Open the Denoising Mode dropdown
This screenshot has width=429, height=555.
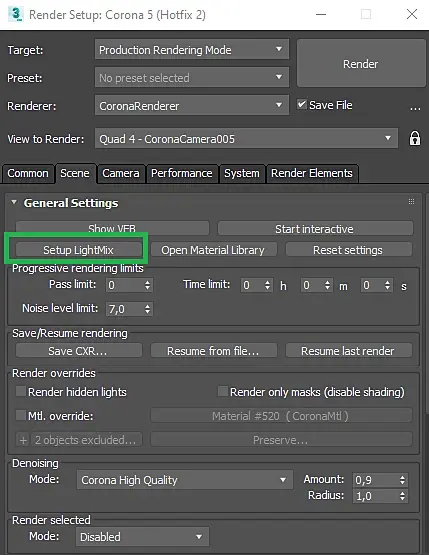185,480
